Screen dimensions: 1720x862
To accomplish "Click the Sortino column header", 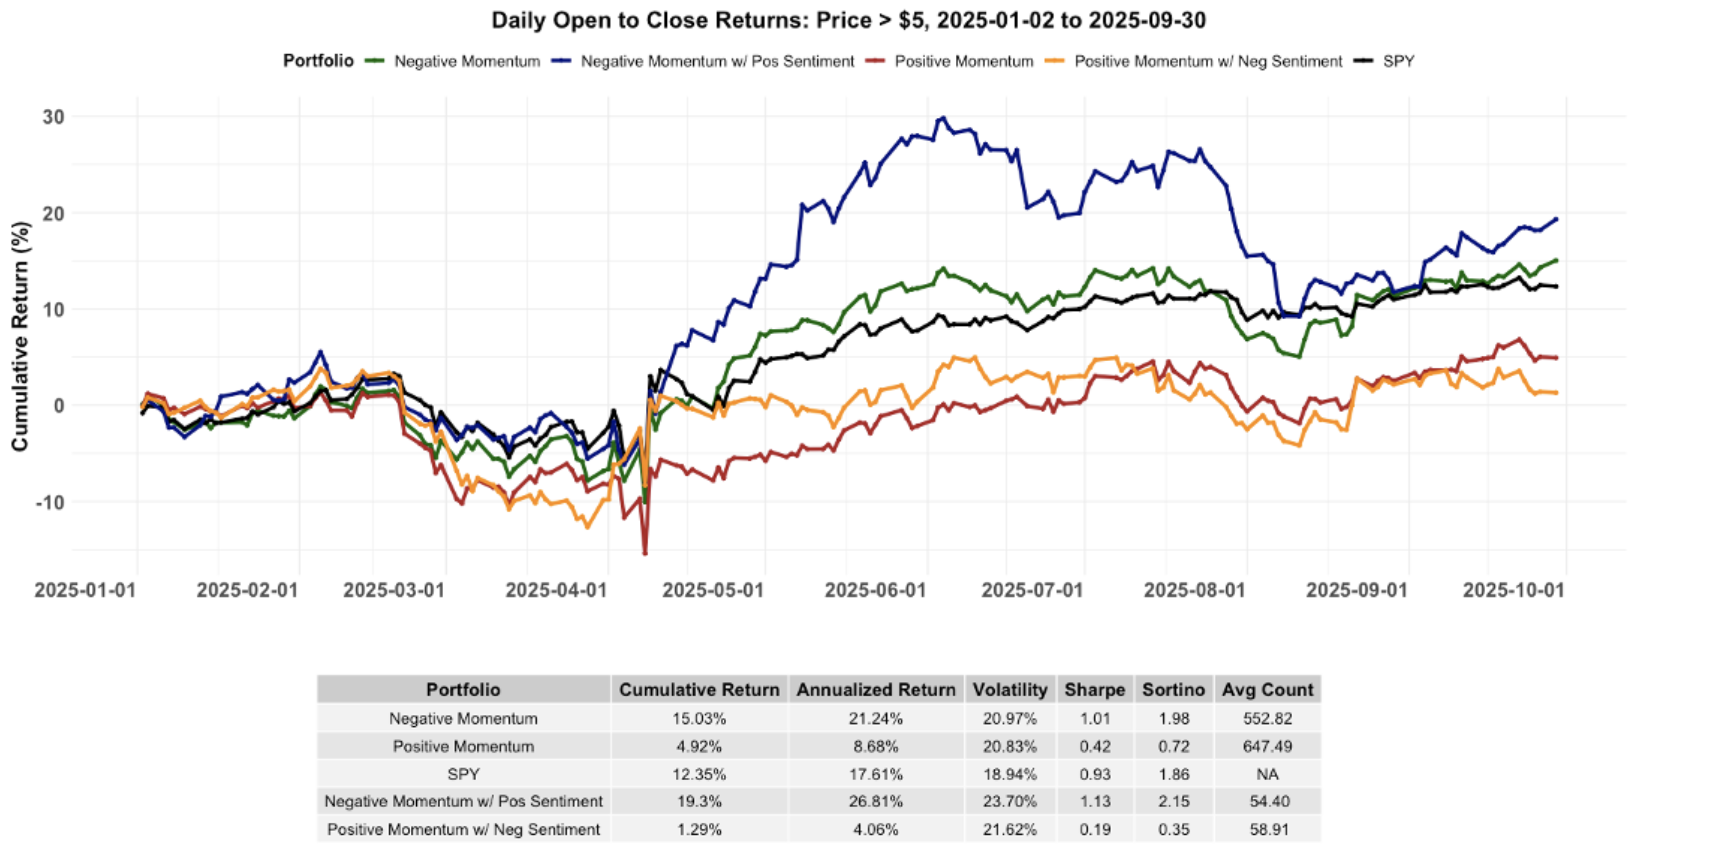I will click(1173, 689).
